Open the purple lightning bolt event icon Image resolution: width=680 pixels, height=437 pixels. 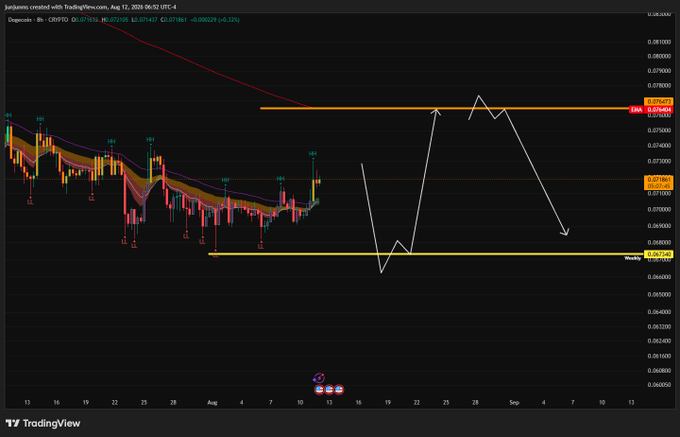(319, 378)
